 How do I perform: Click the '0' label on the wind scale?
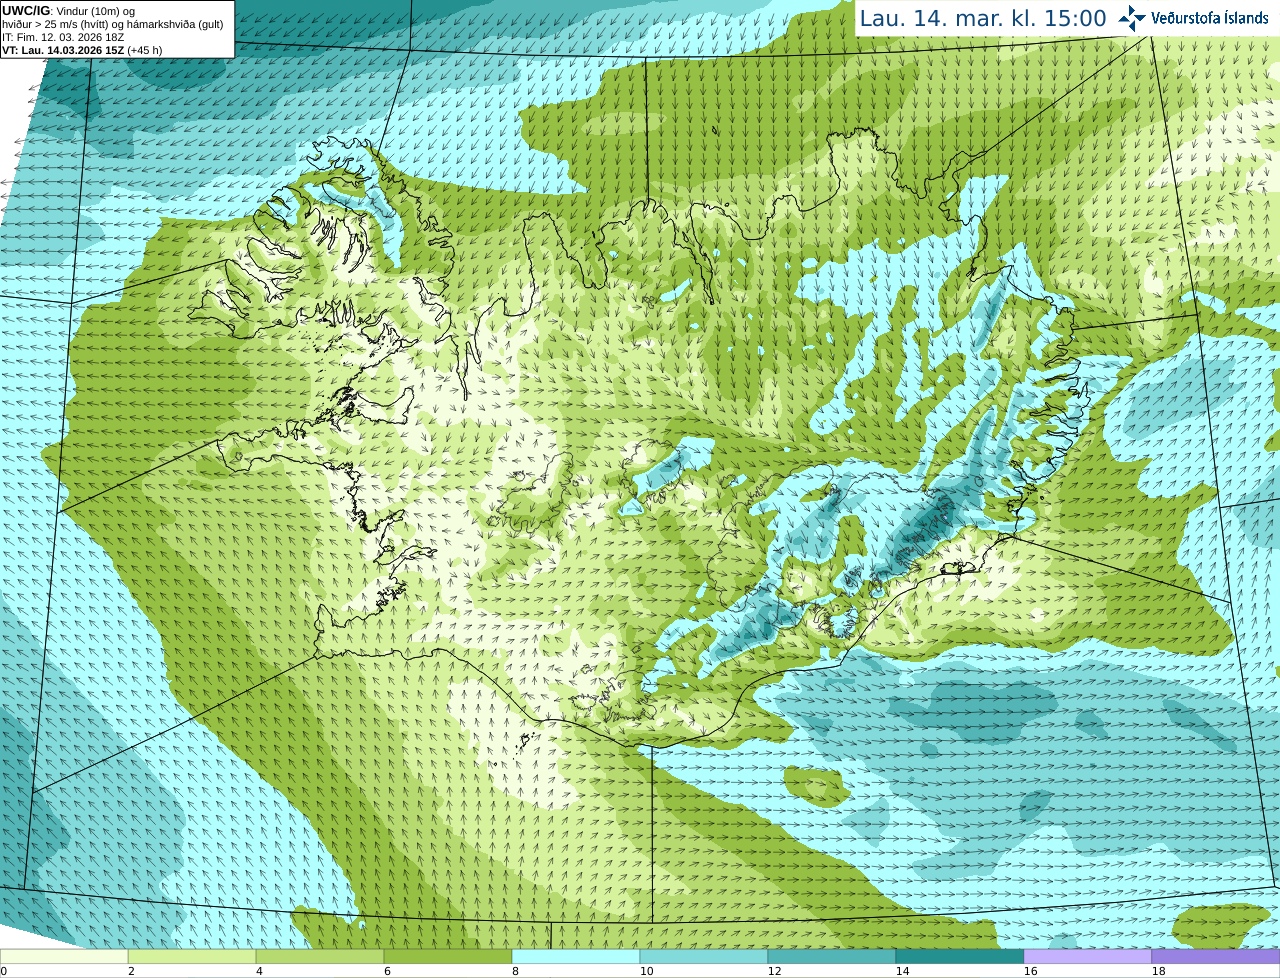[3, 971]
